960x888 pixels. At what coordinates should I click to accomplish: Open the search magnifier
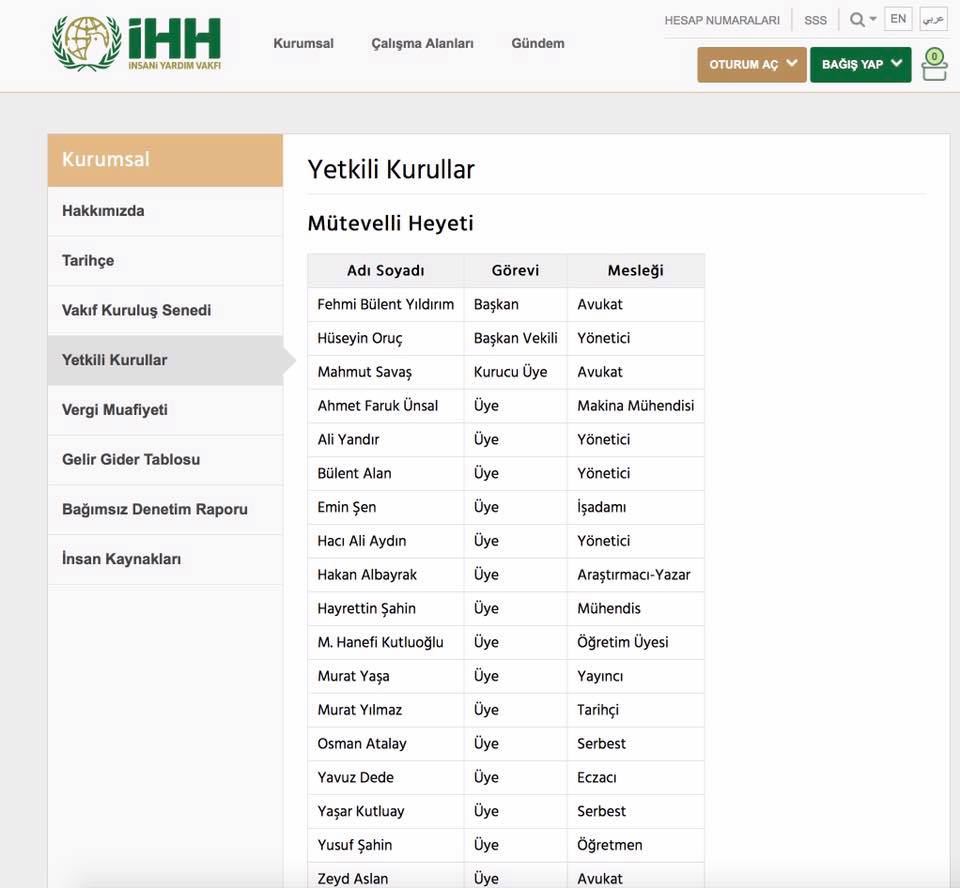coord(855,19)
